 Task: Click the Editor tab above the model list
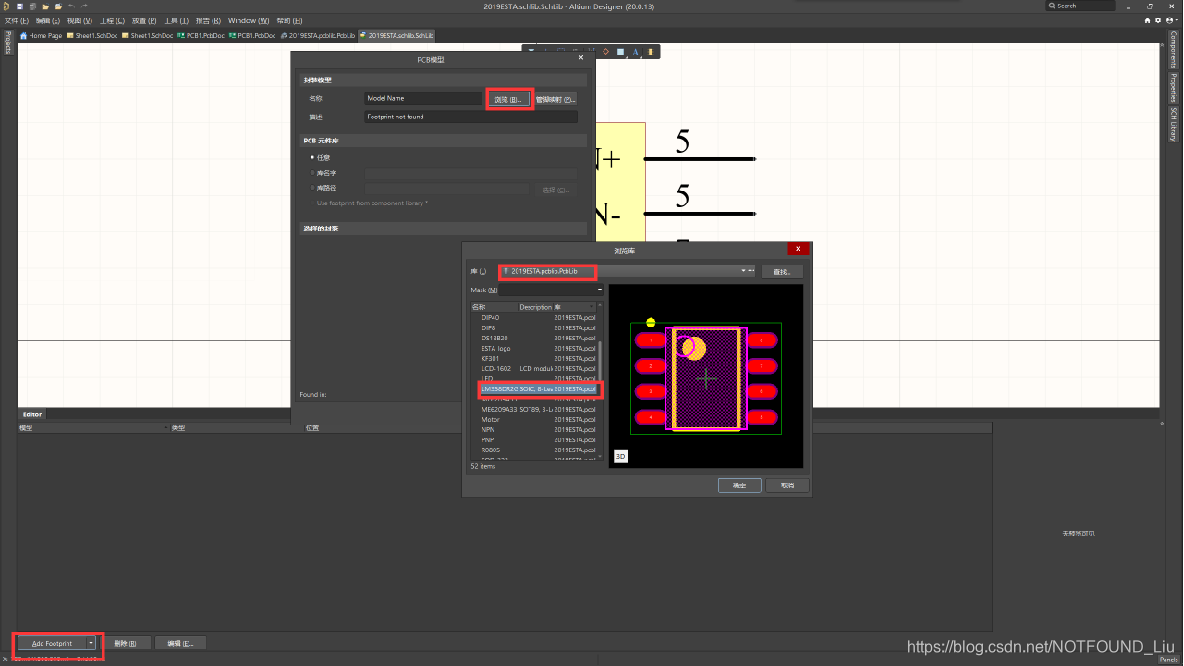click(32, 415)
